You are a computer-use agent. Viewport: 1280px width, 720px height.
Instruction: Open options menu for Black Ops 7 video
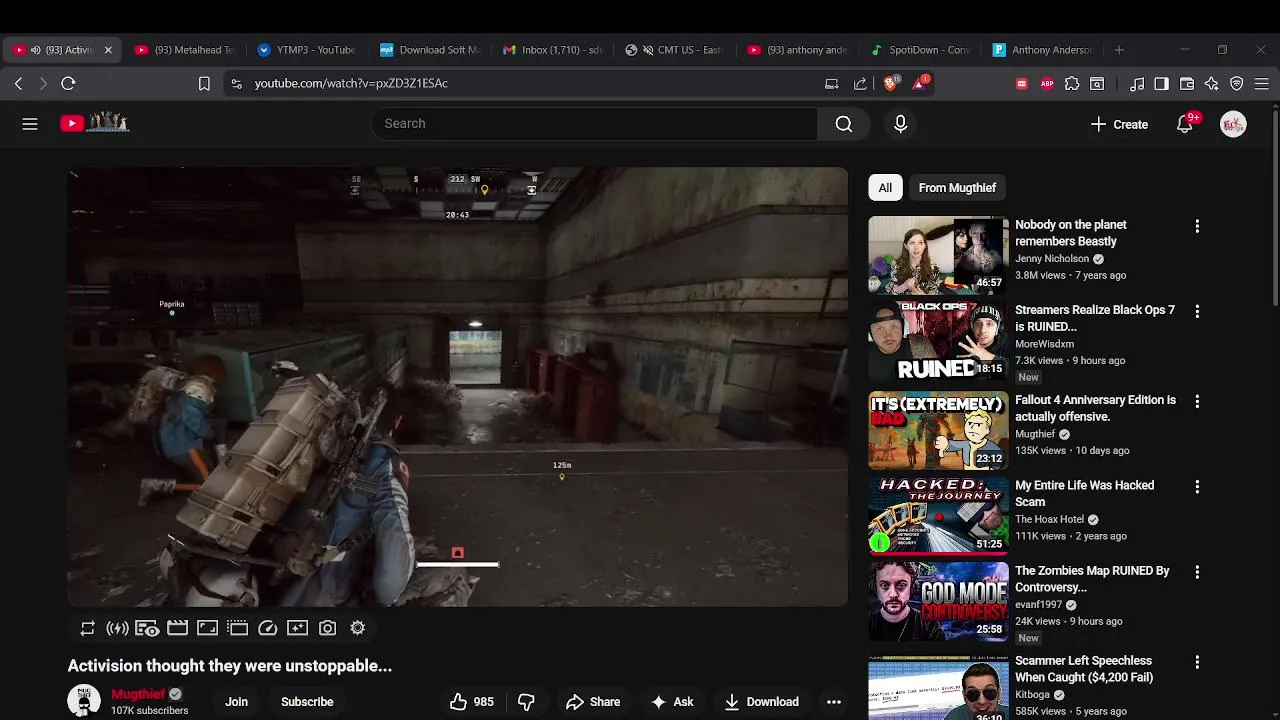[x=1197, y=312]
